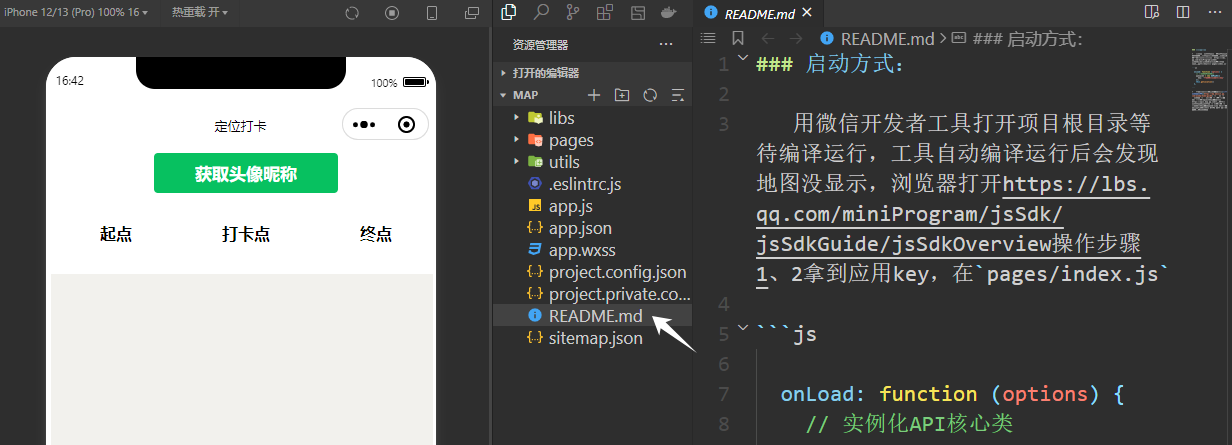
Task: Click the editor outline list icon
Action: [x=708, y=38]
